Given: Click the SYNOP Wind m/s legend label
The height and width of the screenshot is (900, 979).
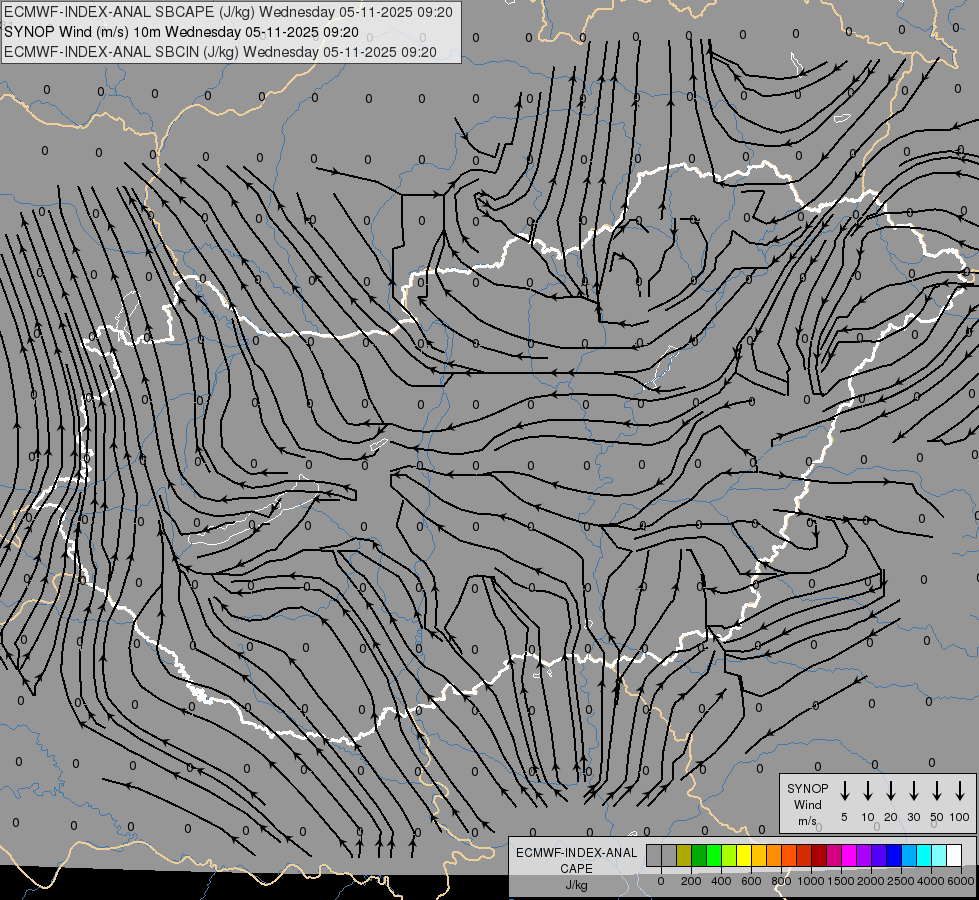Looking at the screenshot, I should [x=807, y=804].
